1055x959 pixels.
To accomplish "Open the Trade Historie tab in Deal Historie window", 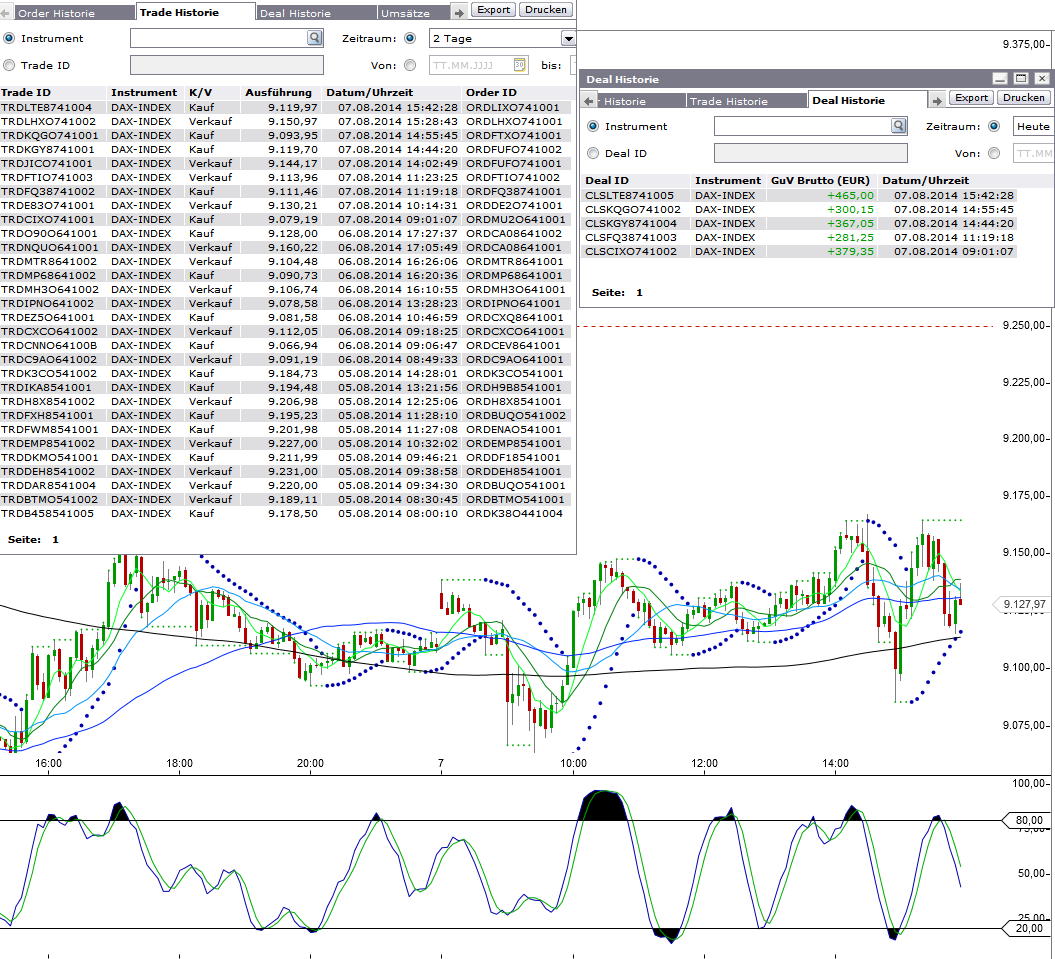I will (x=747, y=101).
